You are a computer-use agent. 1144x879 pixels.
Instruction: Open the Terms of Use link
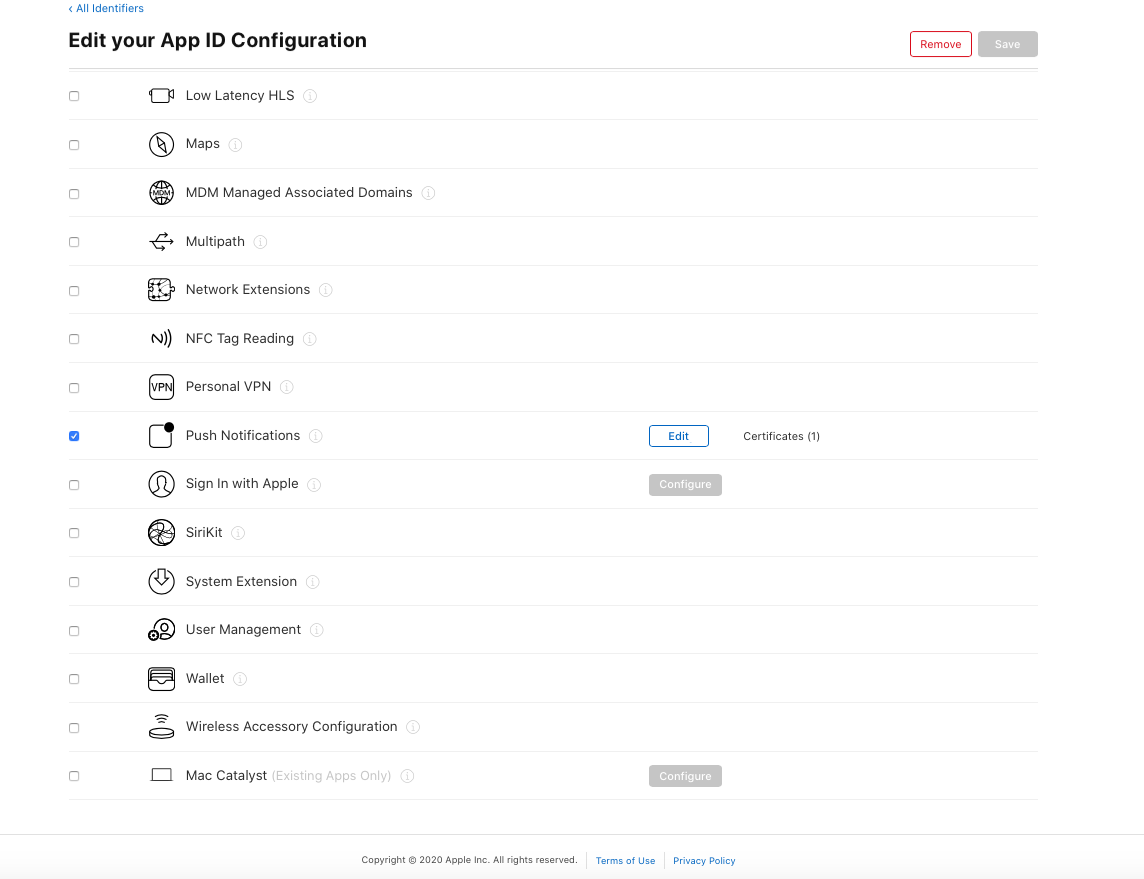point(625,860)
